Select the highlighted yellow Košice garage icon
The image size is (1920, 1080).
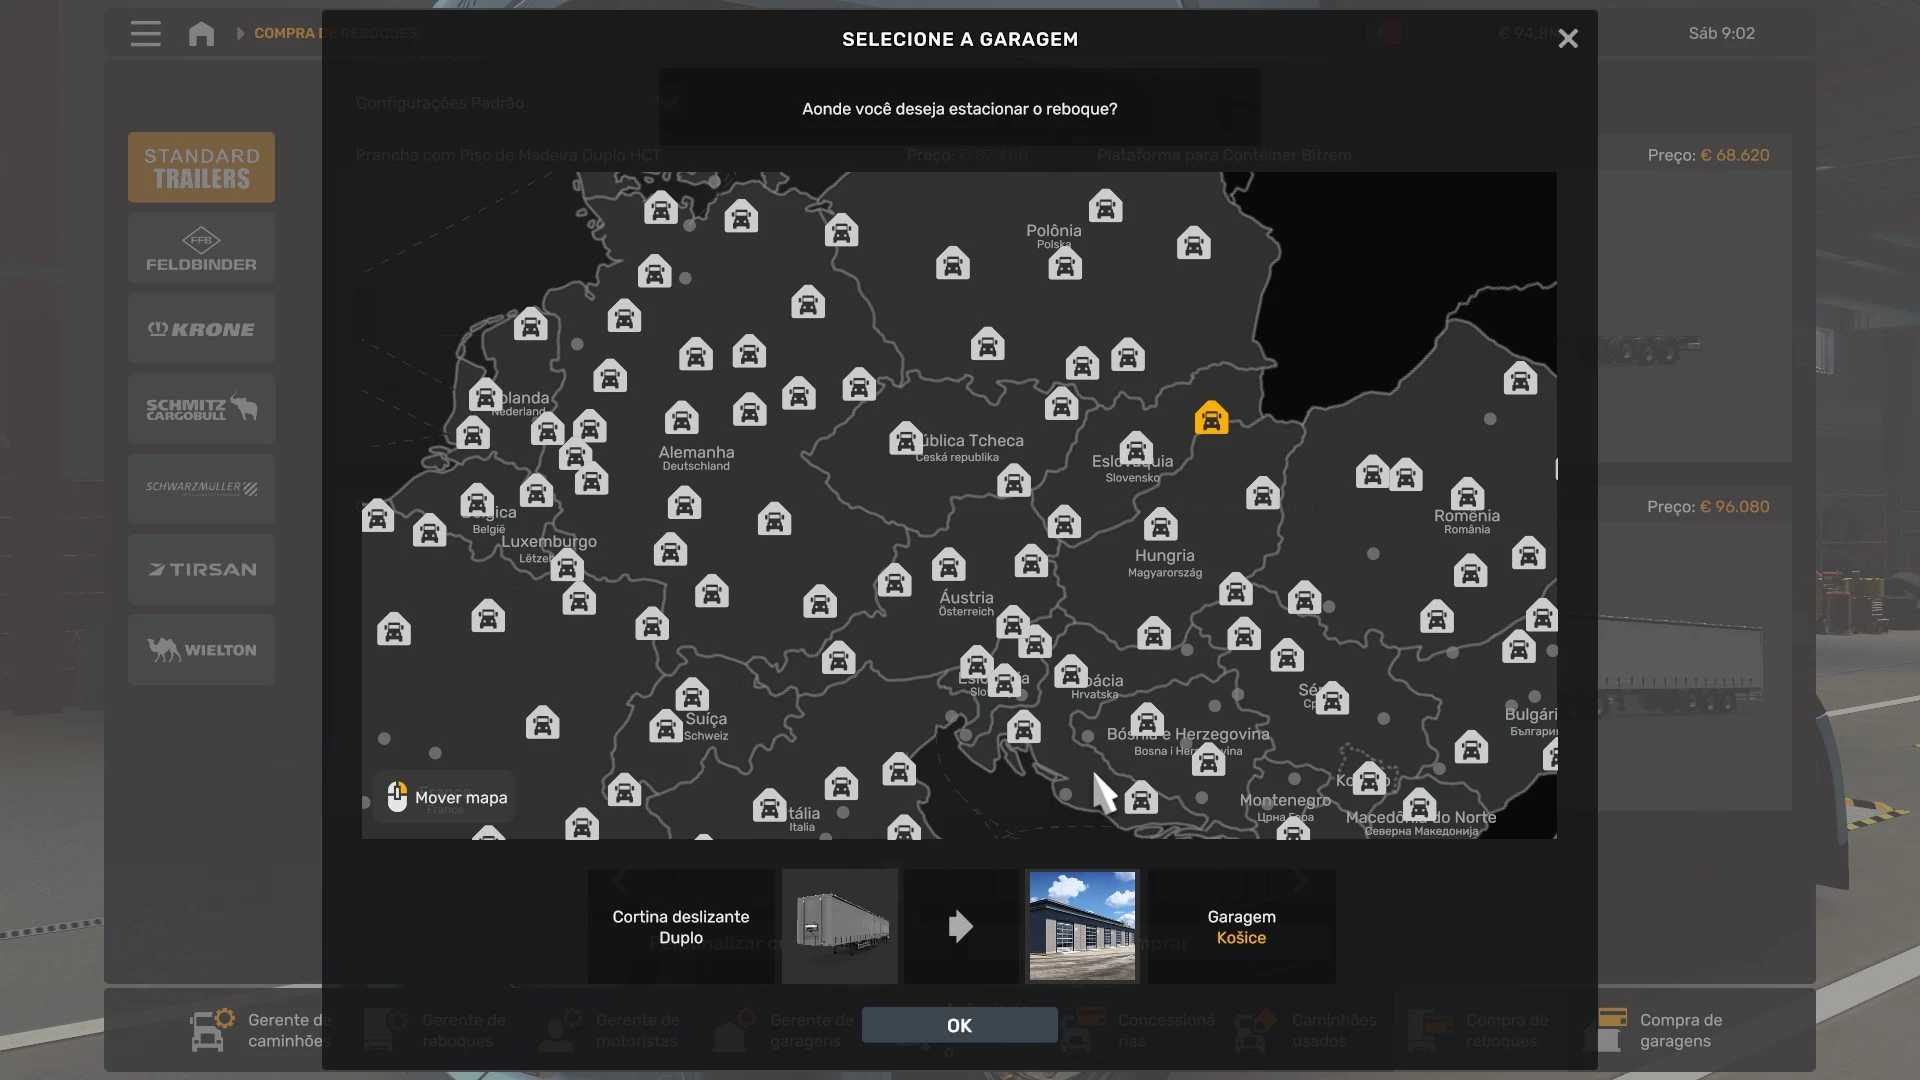(x=1211, y=418)
